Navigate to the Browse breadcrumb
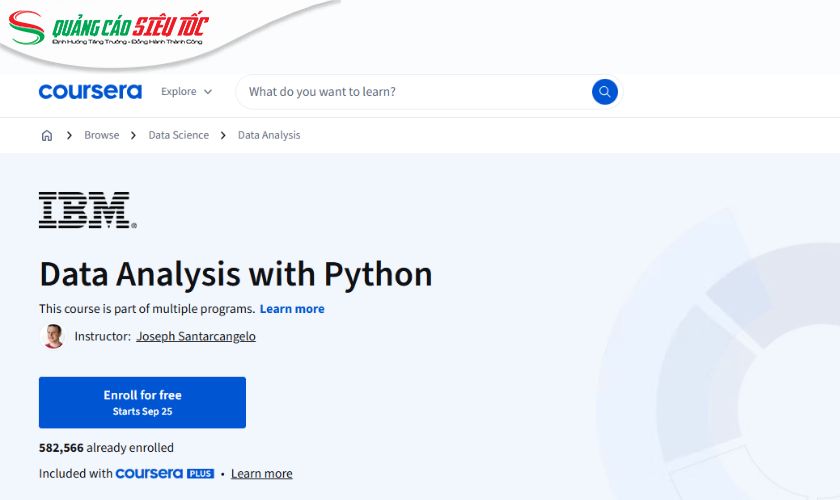Screen dimensions: 840x500 click(x=101, y=136)
